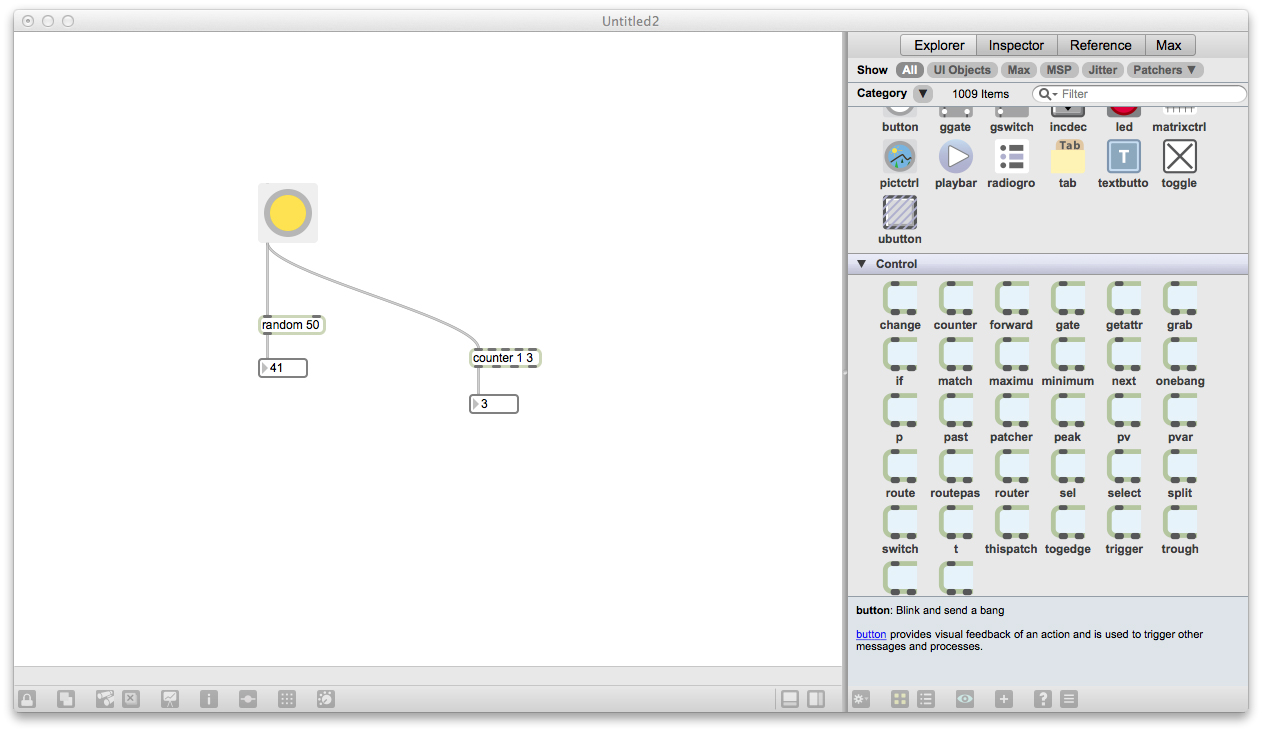Choose the playbar object icon
The height and width of the screenshot is (732, 1262).
coord(955,157)
